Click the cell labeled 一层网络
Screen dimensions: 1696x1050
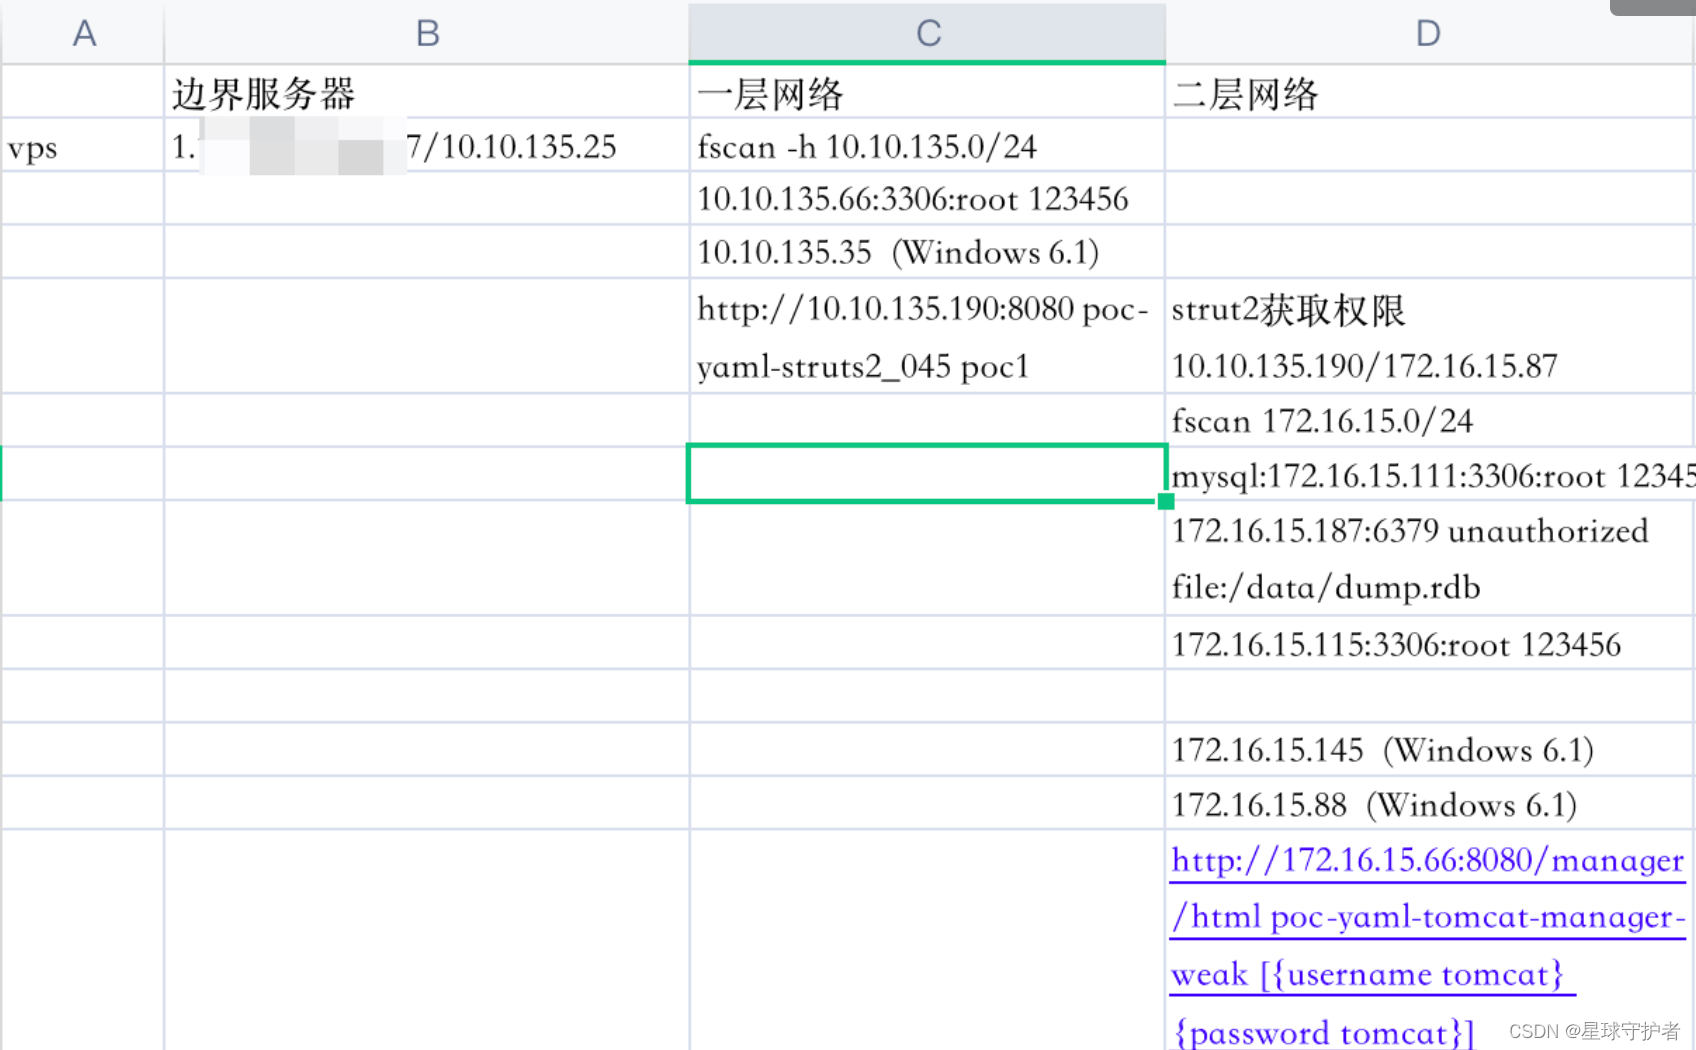click(x=927, y=93)
